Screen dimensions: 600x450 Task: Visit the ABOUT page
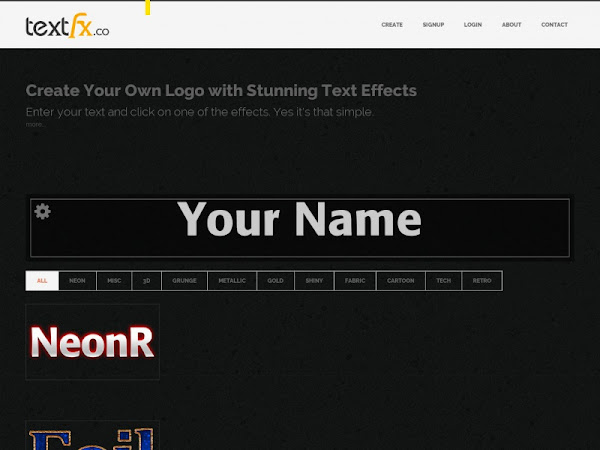[x=511, y=24]
